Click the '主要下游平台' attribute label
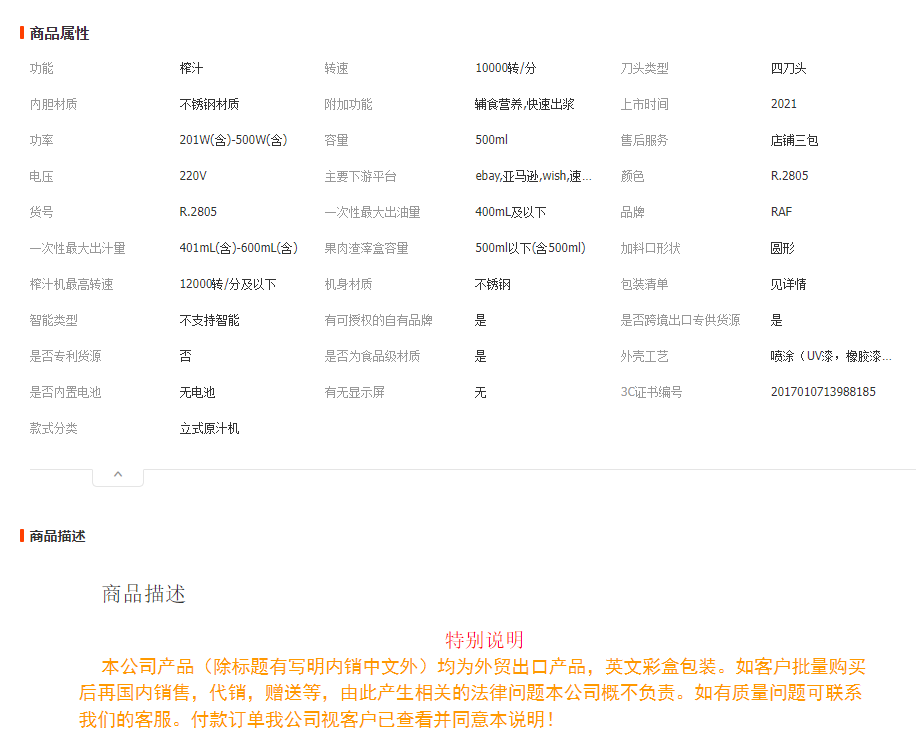Image resolution: width=916 pixels, height=746 pixels. pos(360,176)
